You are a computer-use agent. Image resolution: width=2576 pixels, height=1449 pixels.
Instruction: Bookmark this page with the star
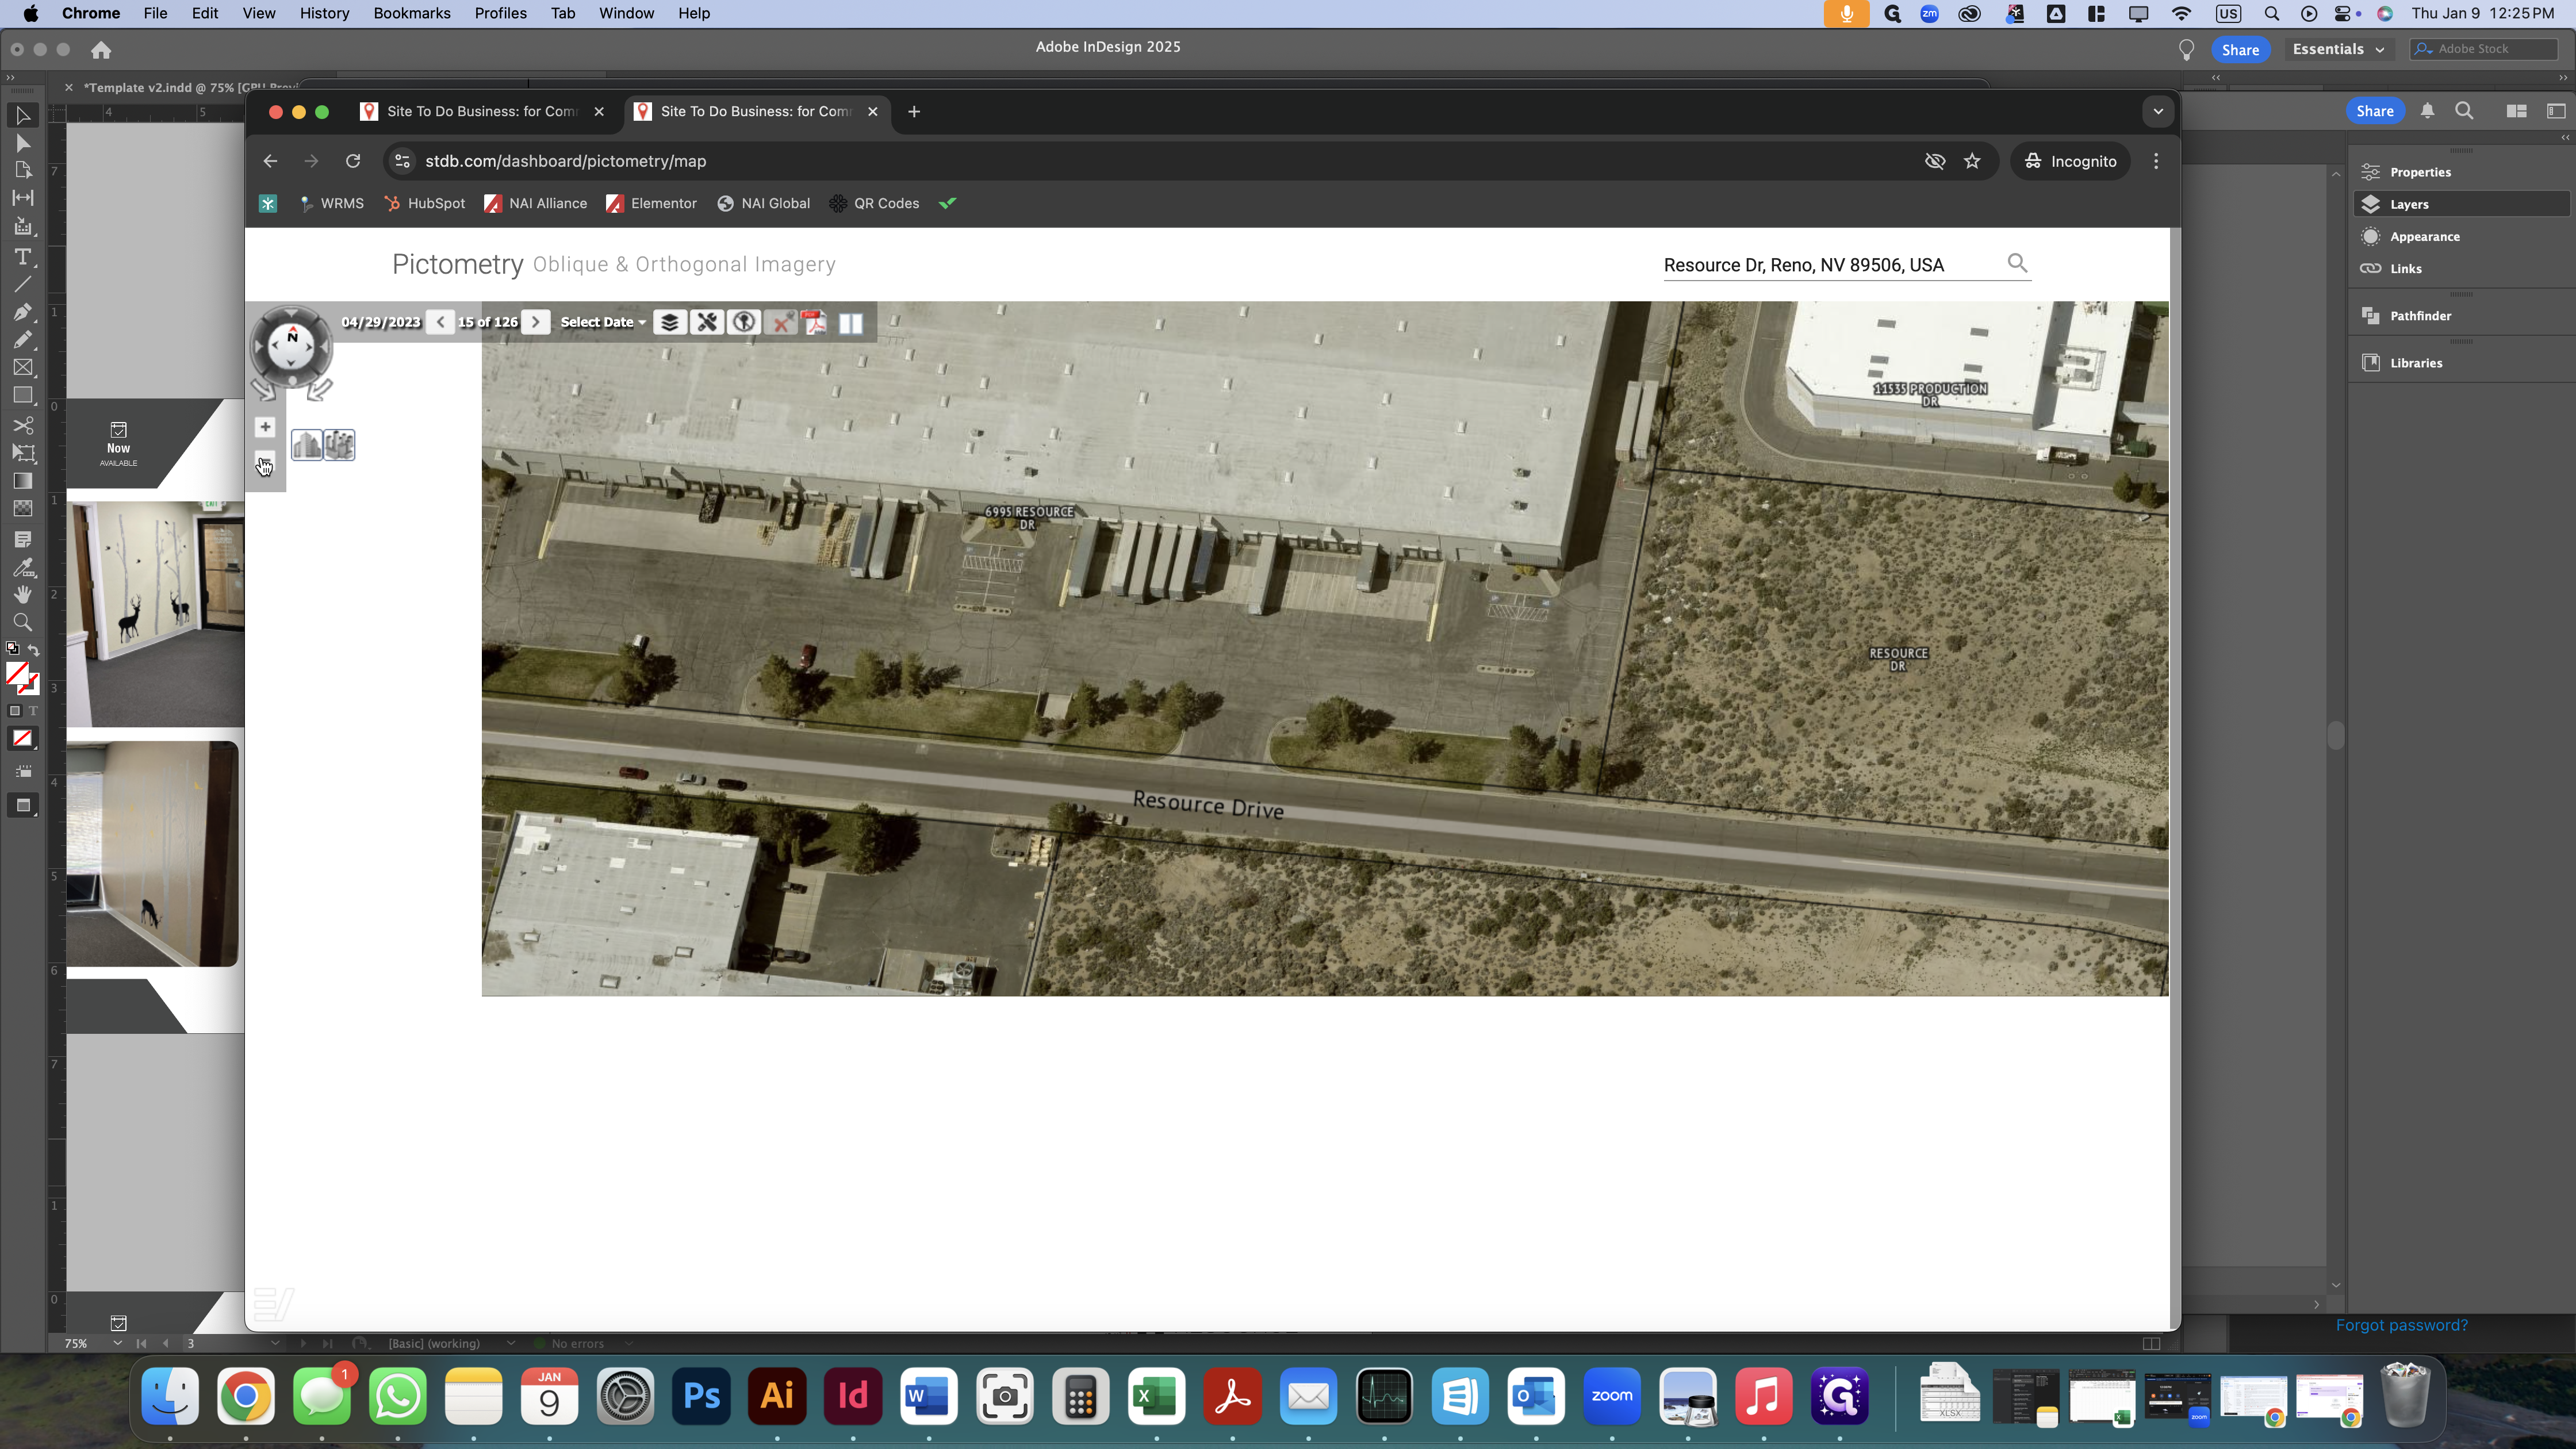1972,161
